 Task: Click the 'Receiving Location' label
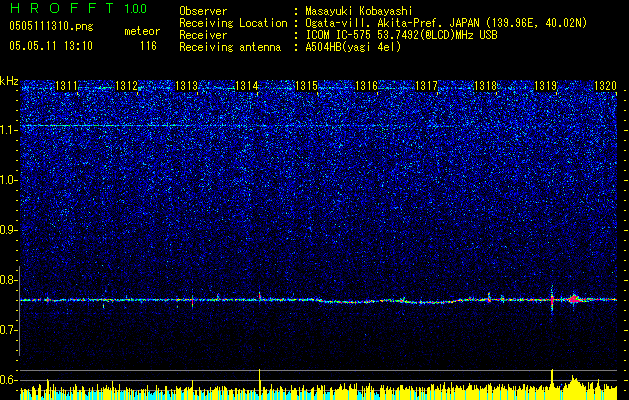point(233,23)
